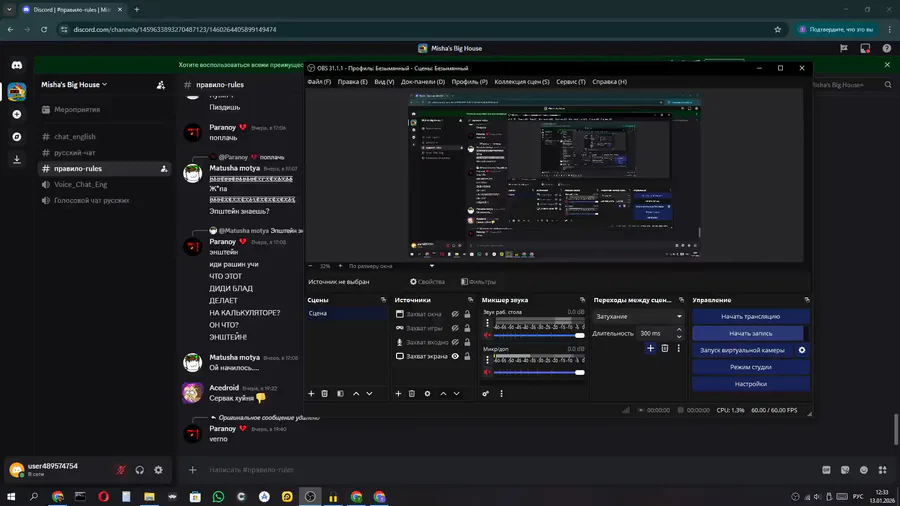
Task: Move scene up in Сцены panel
Action: [x=356, y=394]
